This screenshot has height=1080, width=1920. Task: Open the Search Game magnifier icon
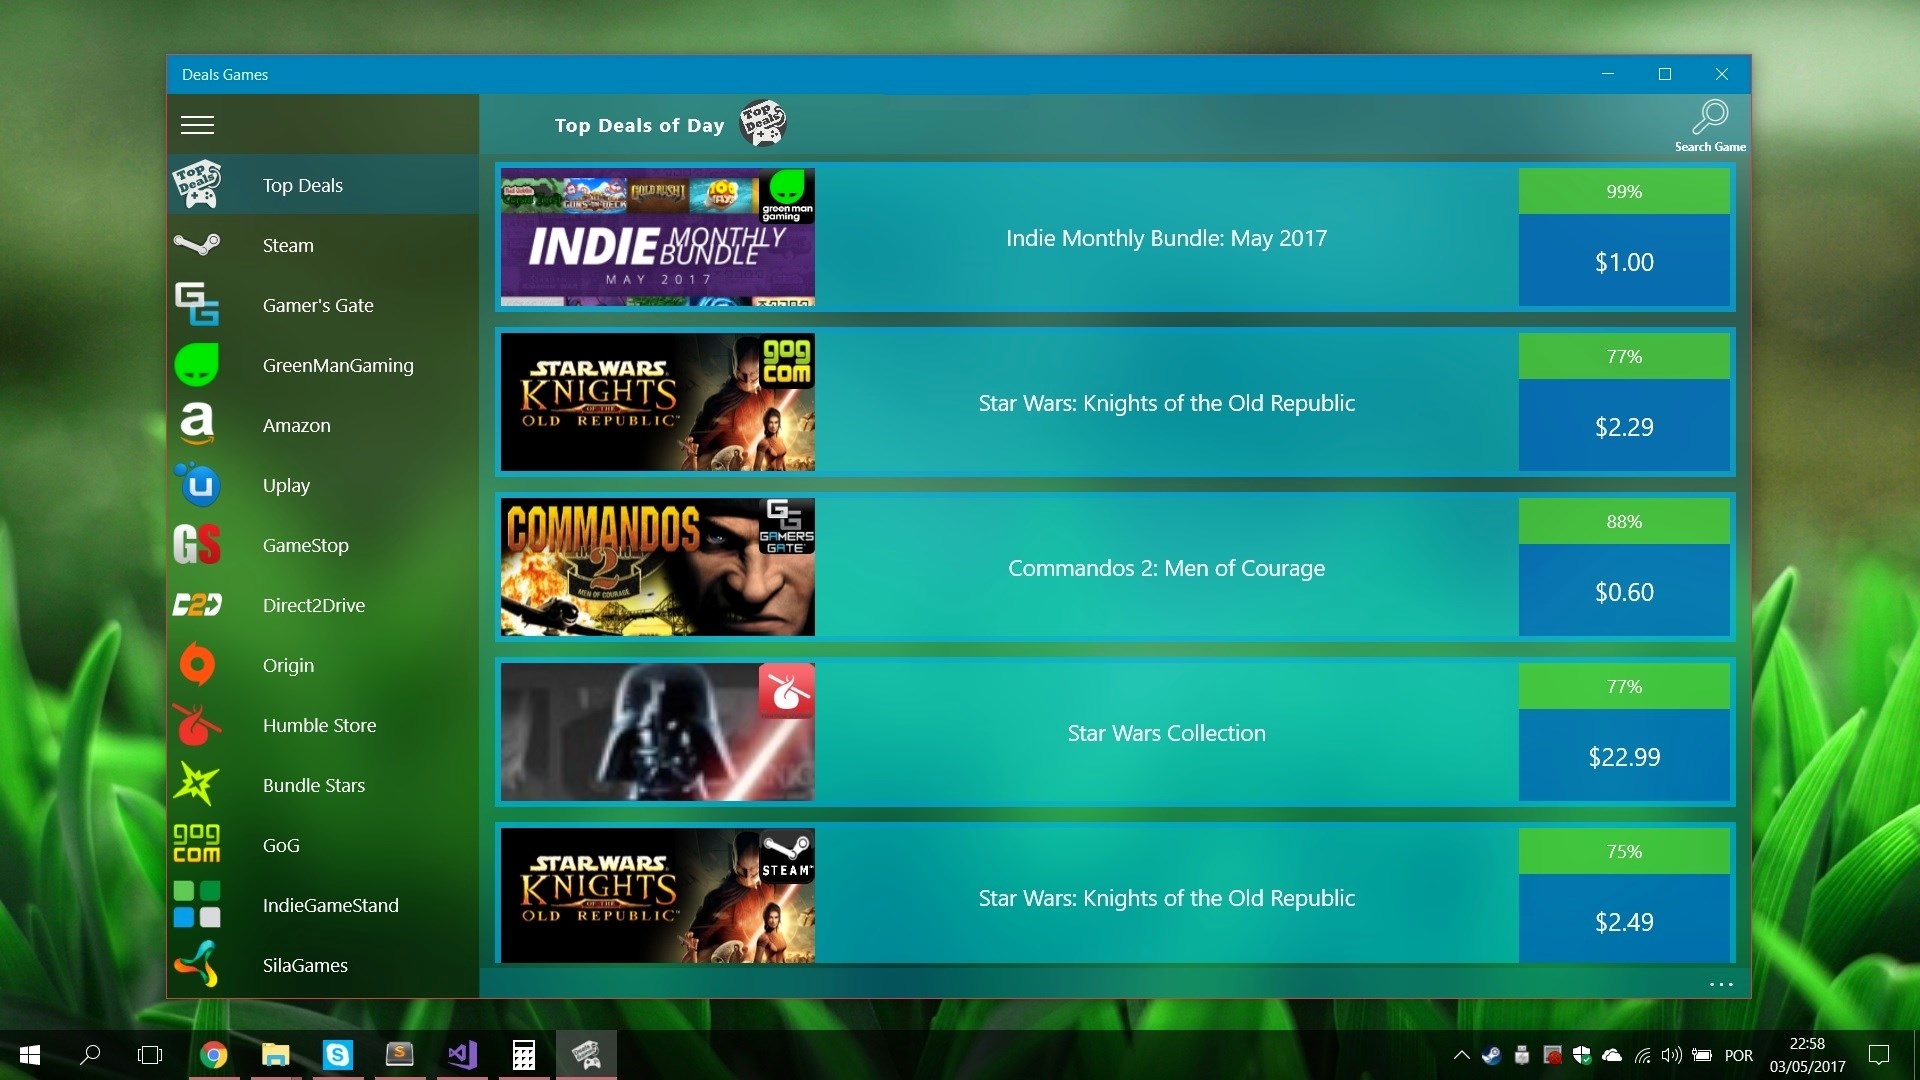(x=1710, y=118)
